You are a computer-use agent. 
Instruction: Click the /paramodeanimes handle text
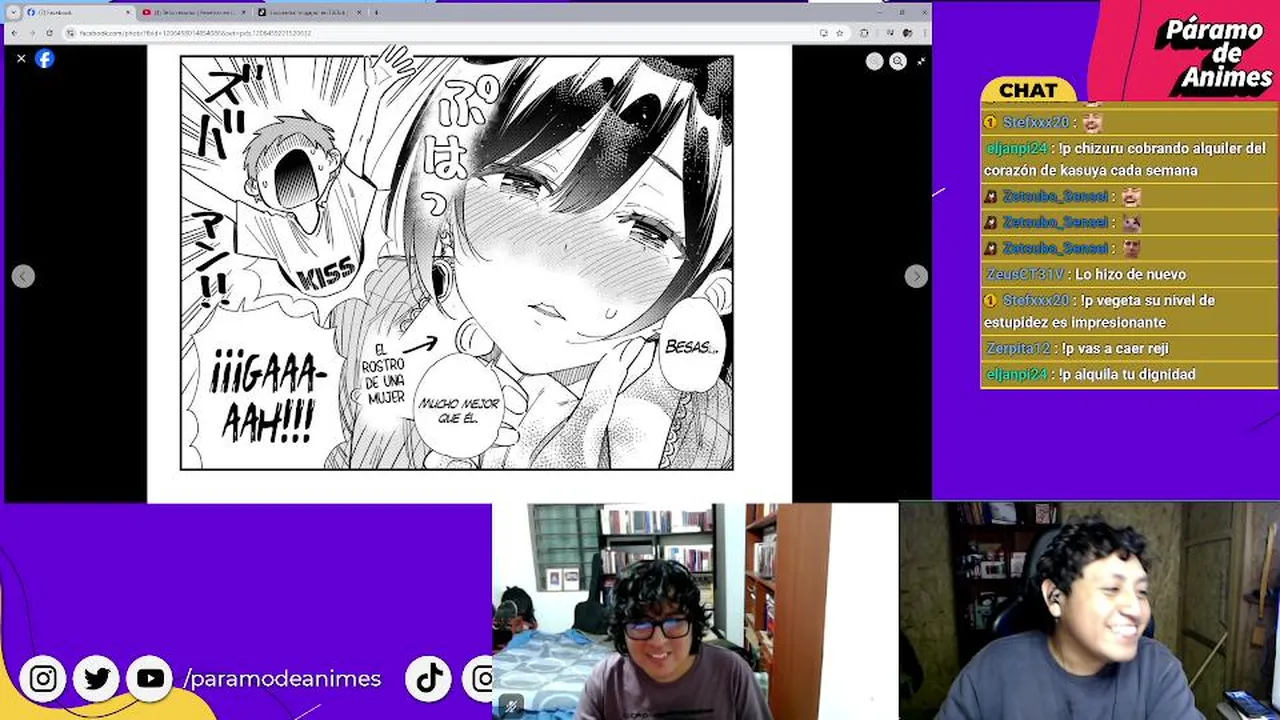pos(283,679)
